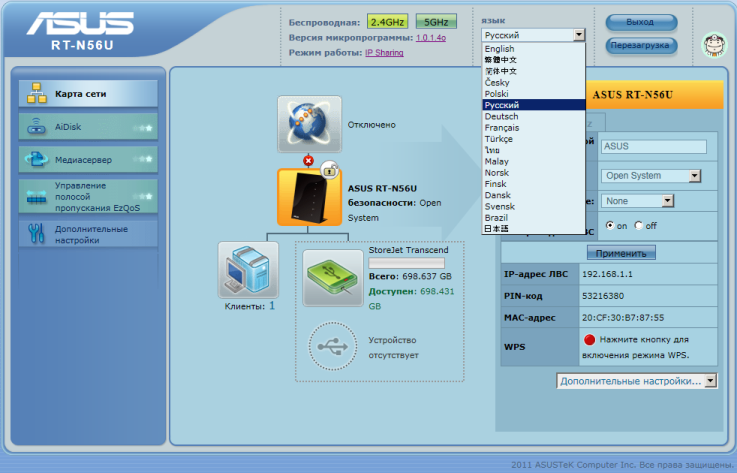
Task: Click the AiDisk router icon
Action: point(37,126)
